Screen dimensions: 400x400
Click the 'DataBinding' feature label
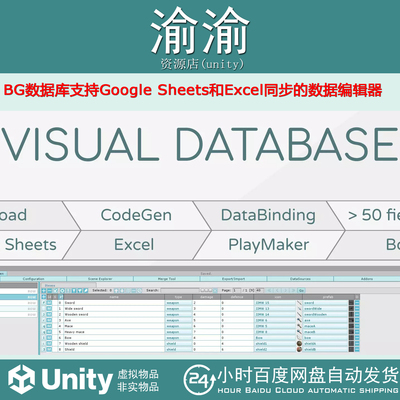tap(268, 215)
